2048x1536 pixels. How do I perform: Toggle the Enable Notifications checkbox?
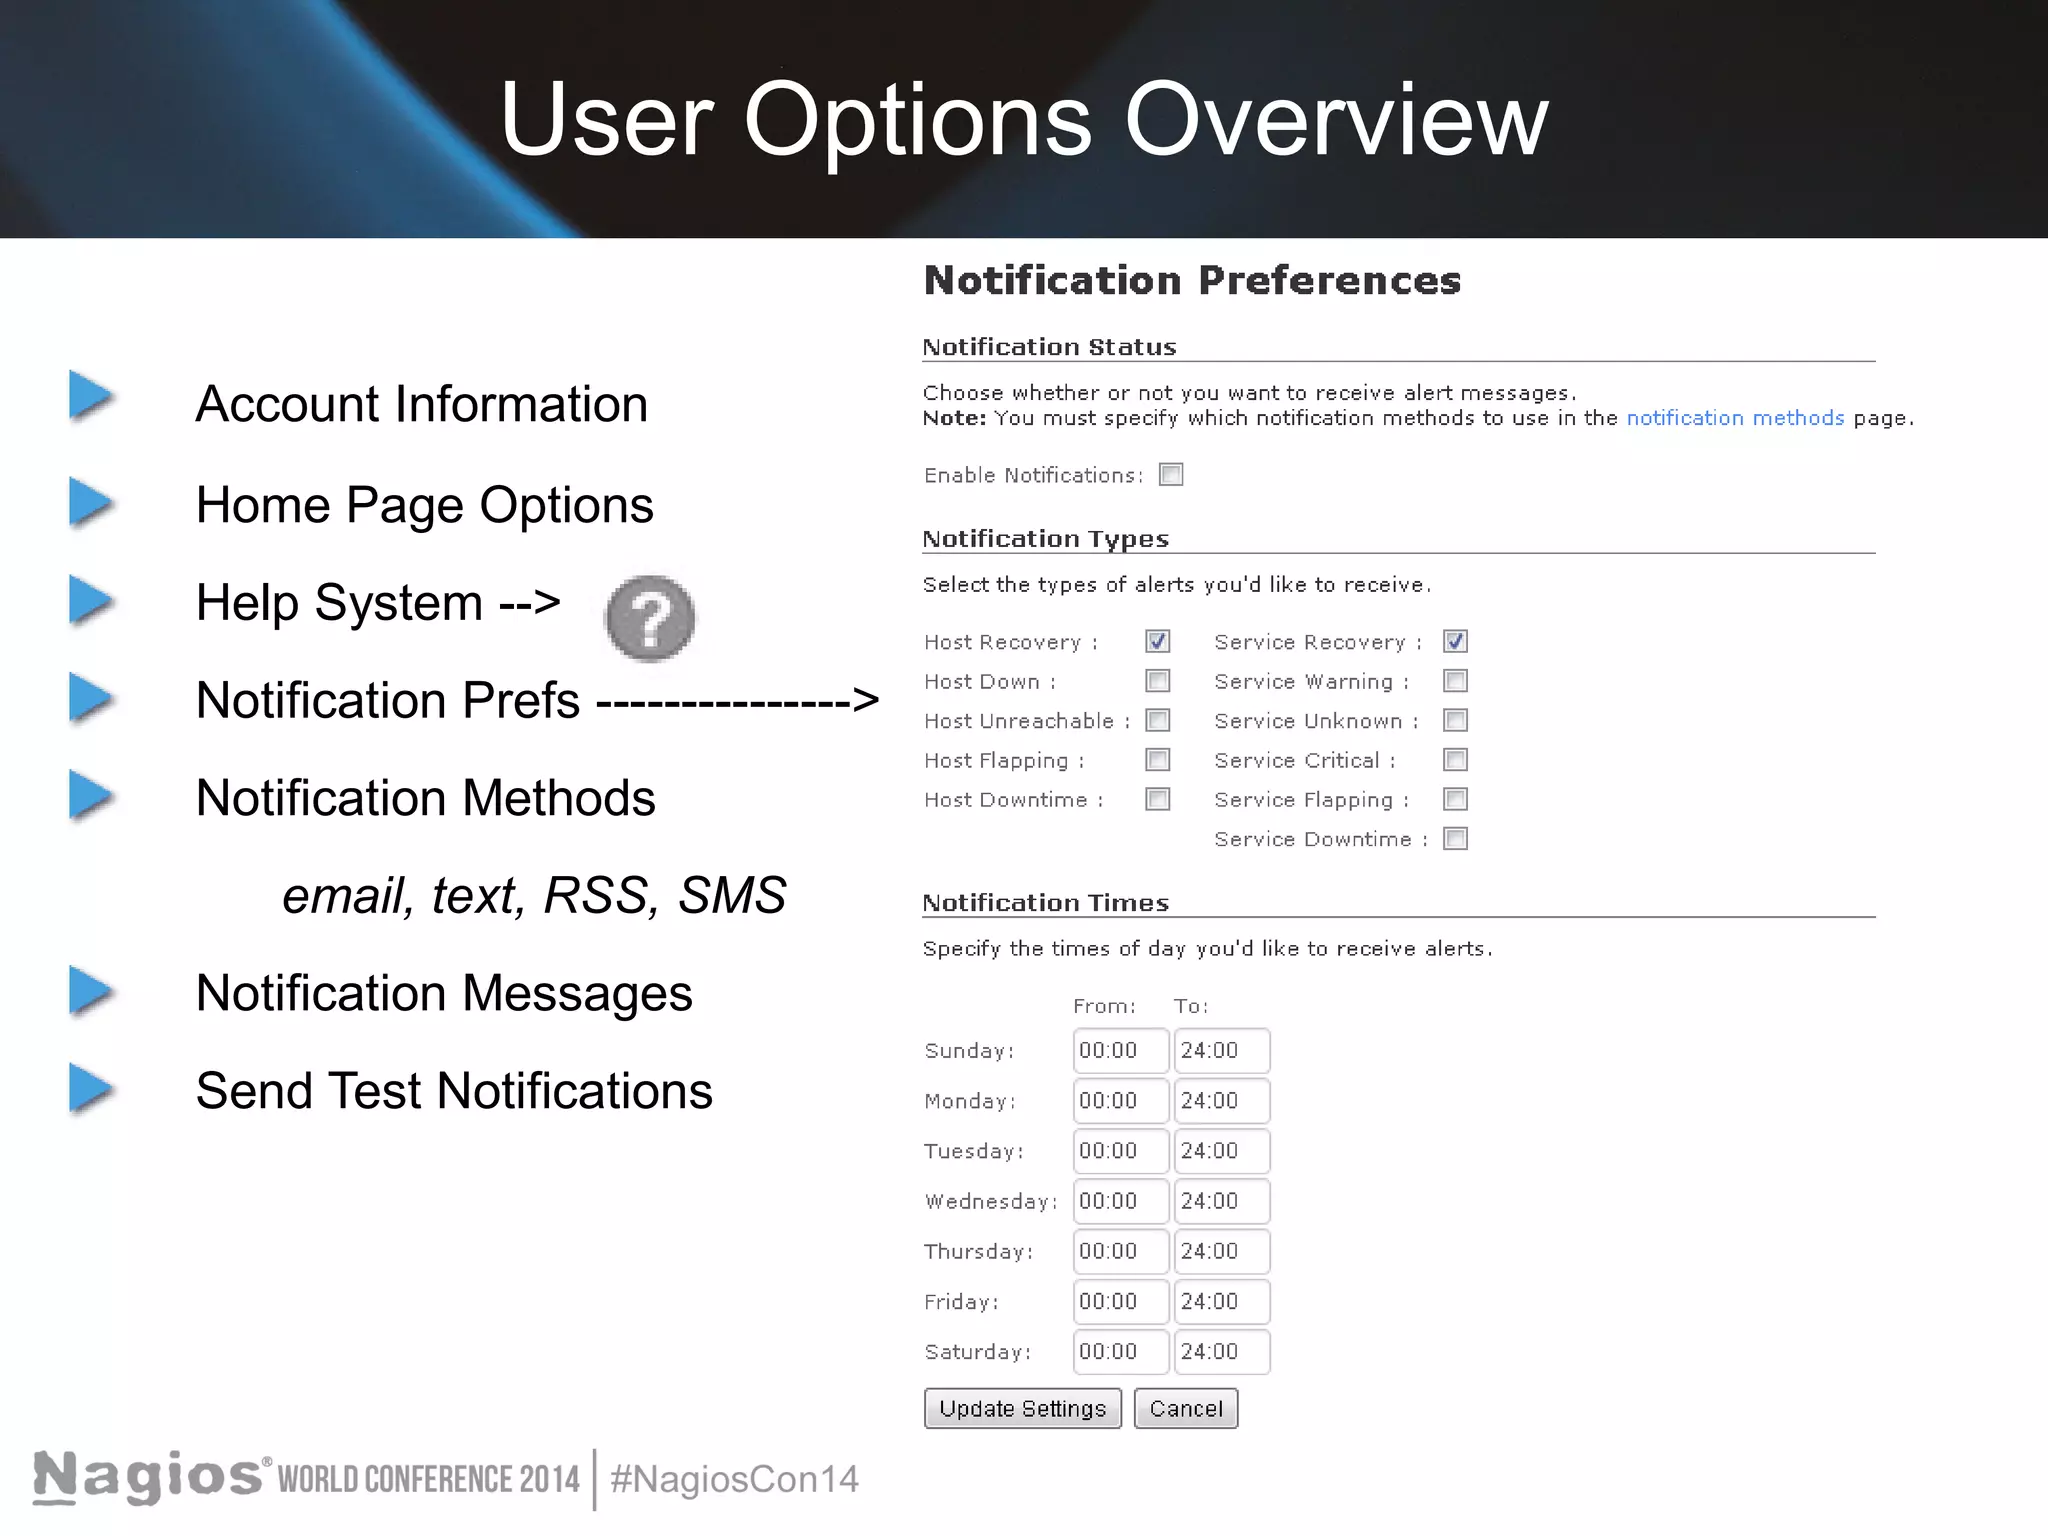pyautogui.click(x=1171, y=474)
